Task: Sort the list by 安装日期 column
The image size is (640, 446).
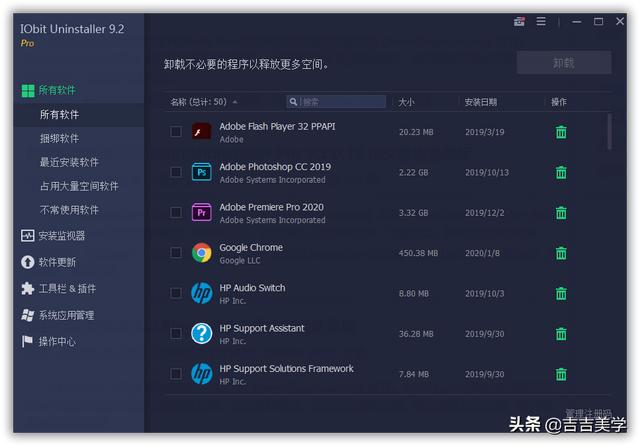Action: [480, 102]
